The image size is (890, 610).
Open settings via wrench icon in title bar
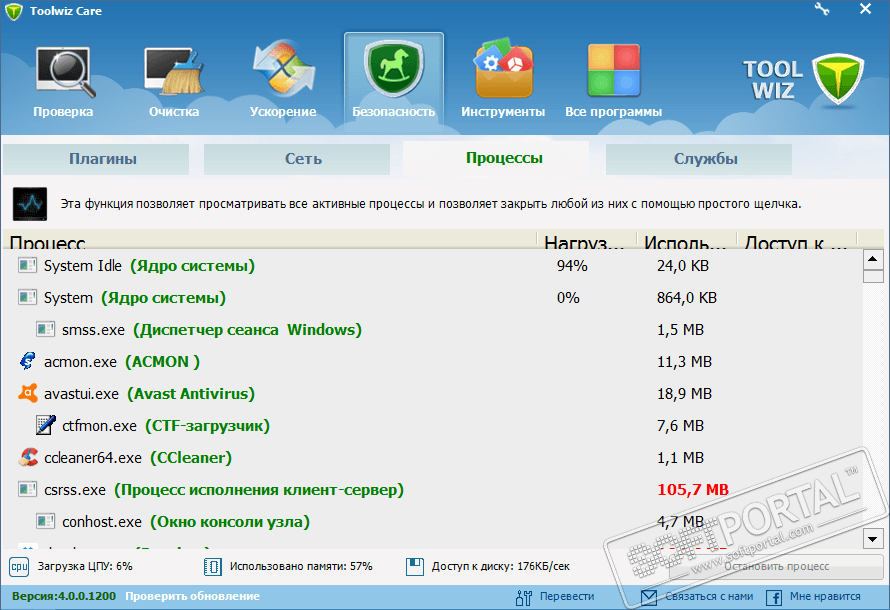(822, 9)
